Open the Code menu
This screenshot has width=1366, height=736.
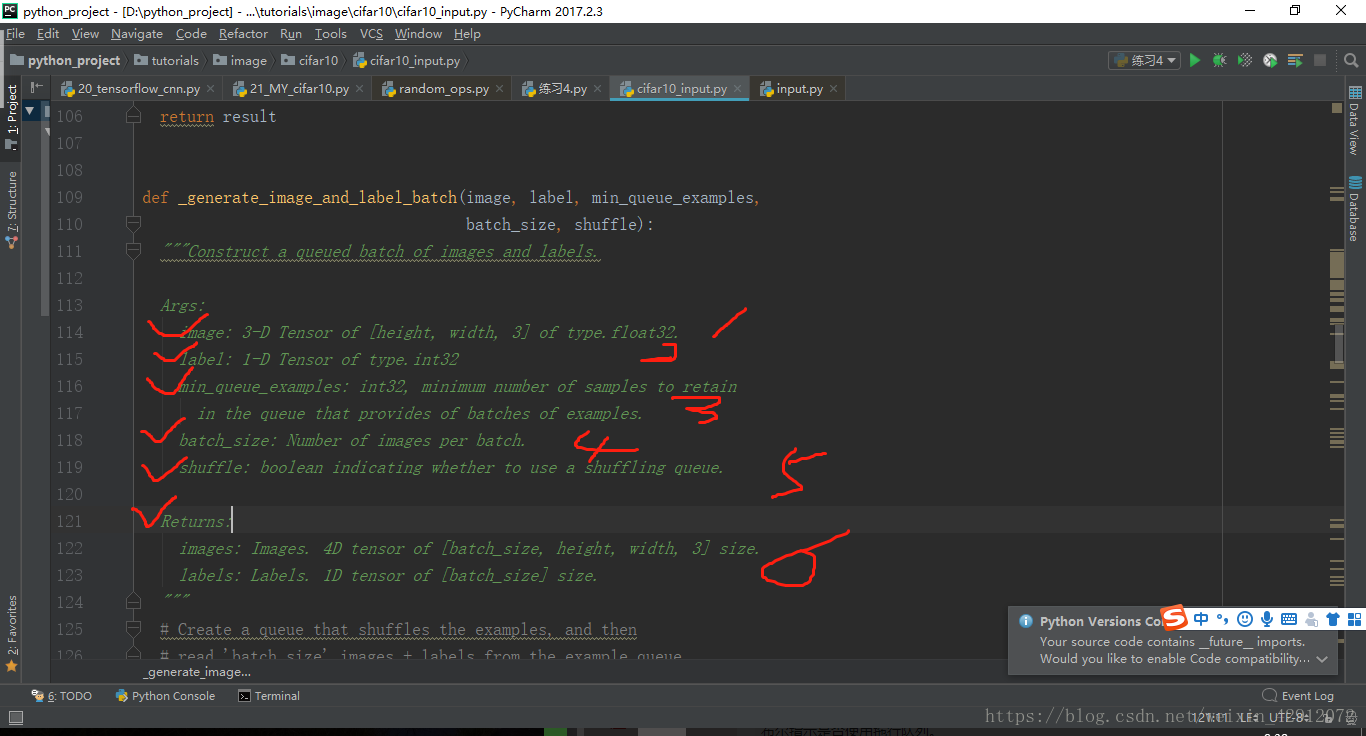pyautogui.click(x=191, y=33)
